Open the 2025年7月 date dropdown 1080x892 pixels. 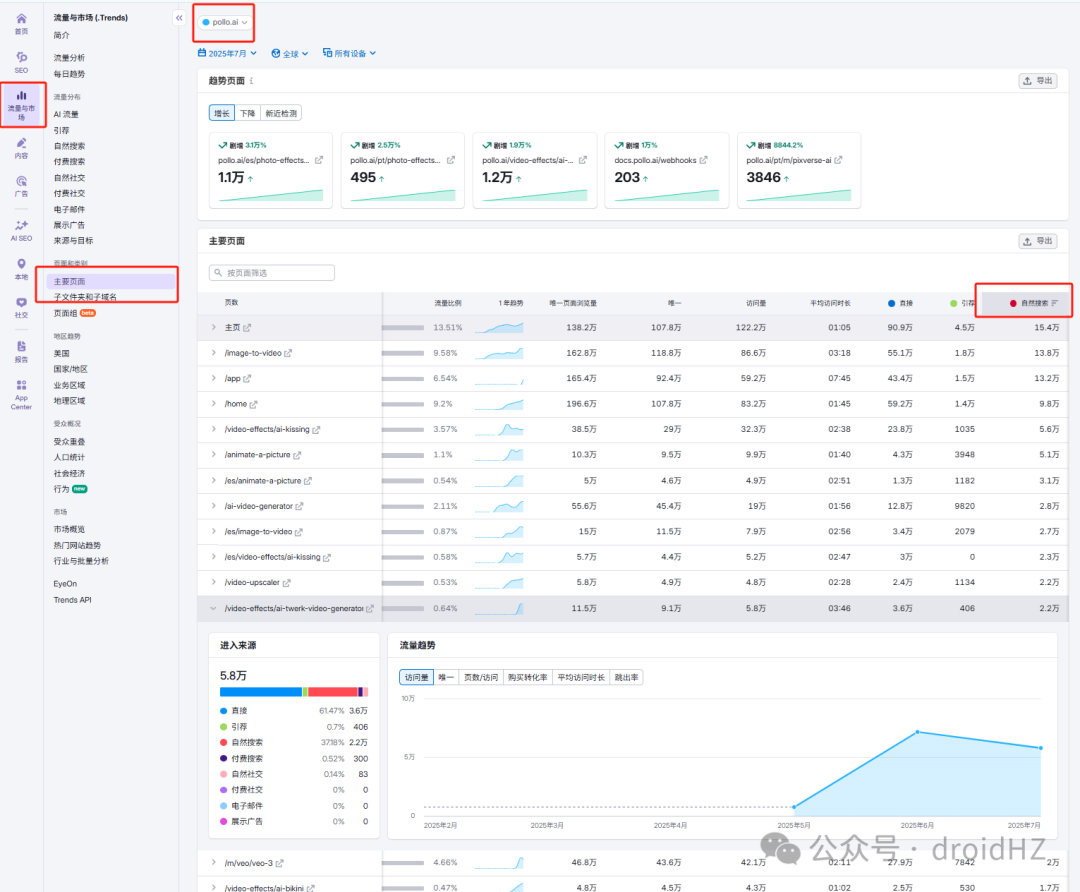coord(227,53)
